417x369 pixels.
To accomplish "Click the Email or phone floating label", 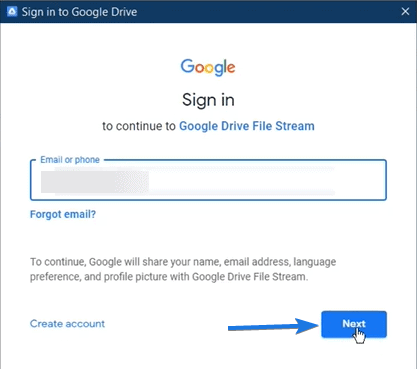I will [70, 160].
